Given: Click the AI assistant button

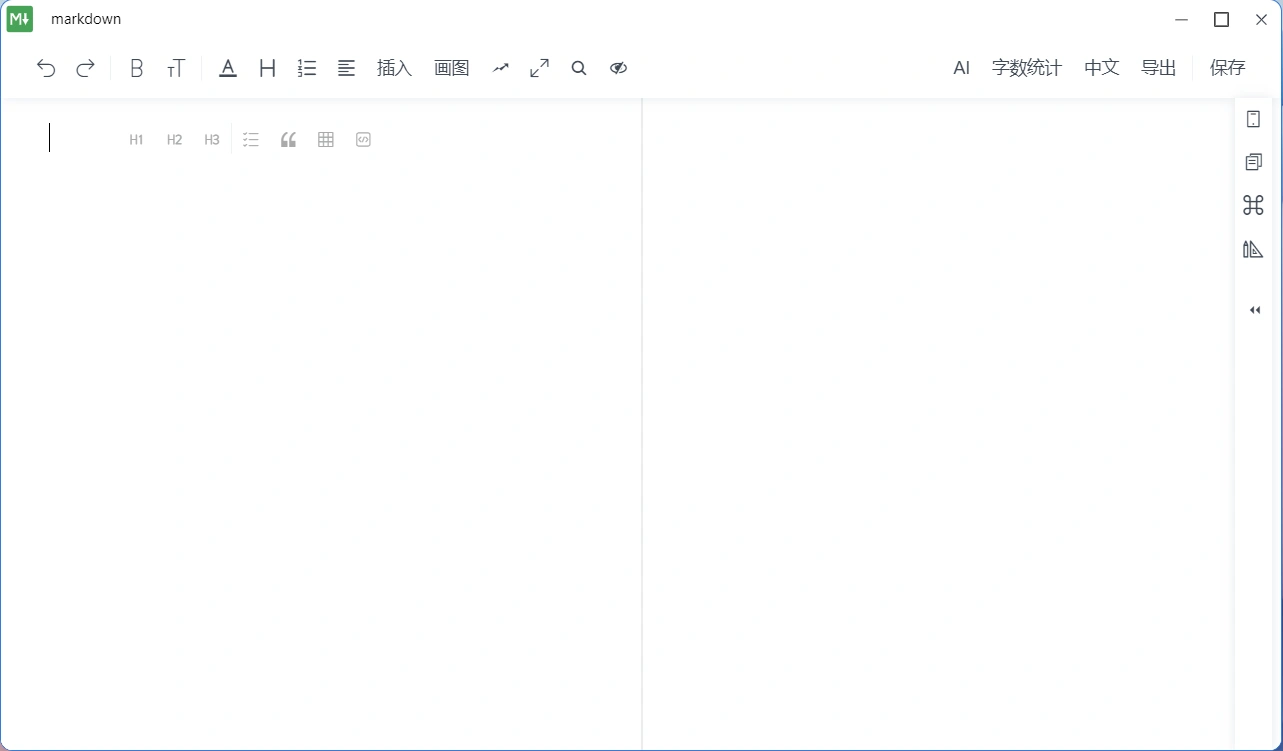Looking at the screenshot, I should coord(961,68).
